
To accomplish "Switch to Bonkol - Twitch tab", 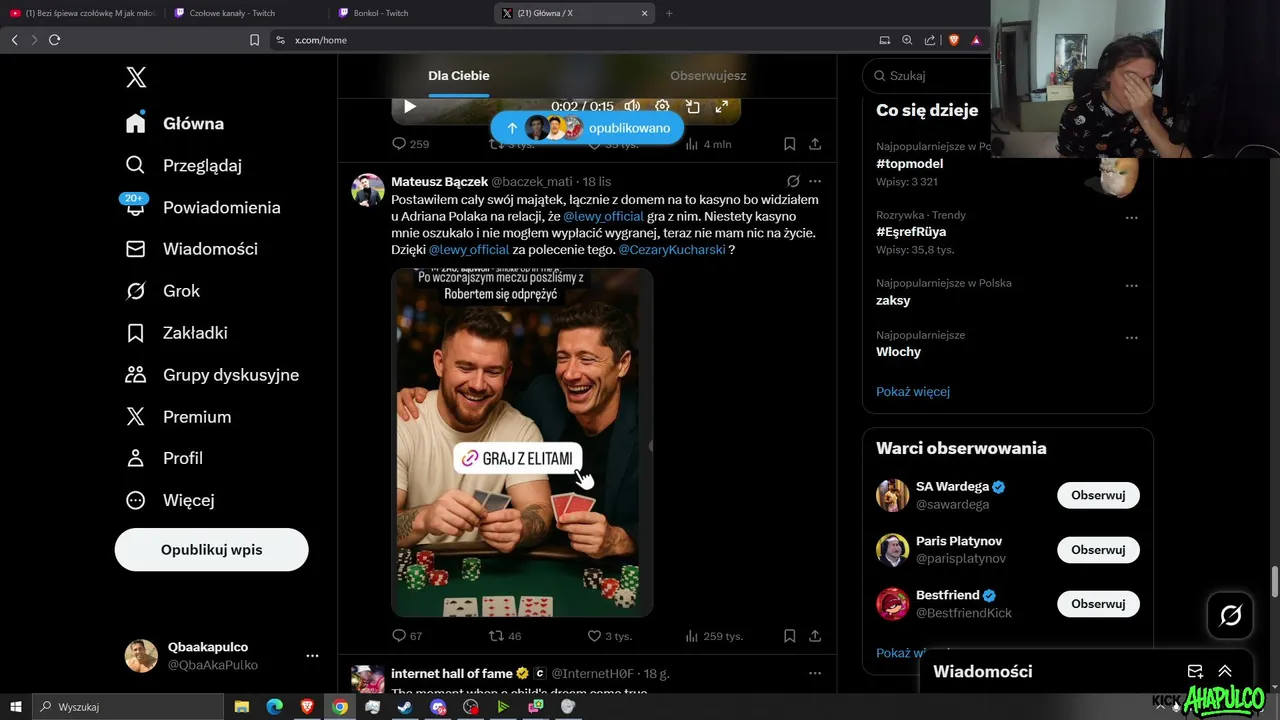I will pyautogui.click(x=408, y=13).
